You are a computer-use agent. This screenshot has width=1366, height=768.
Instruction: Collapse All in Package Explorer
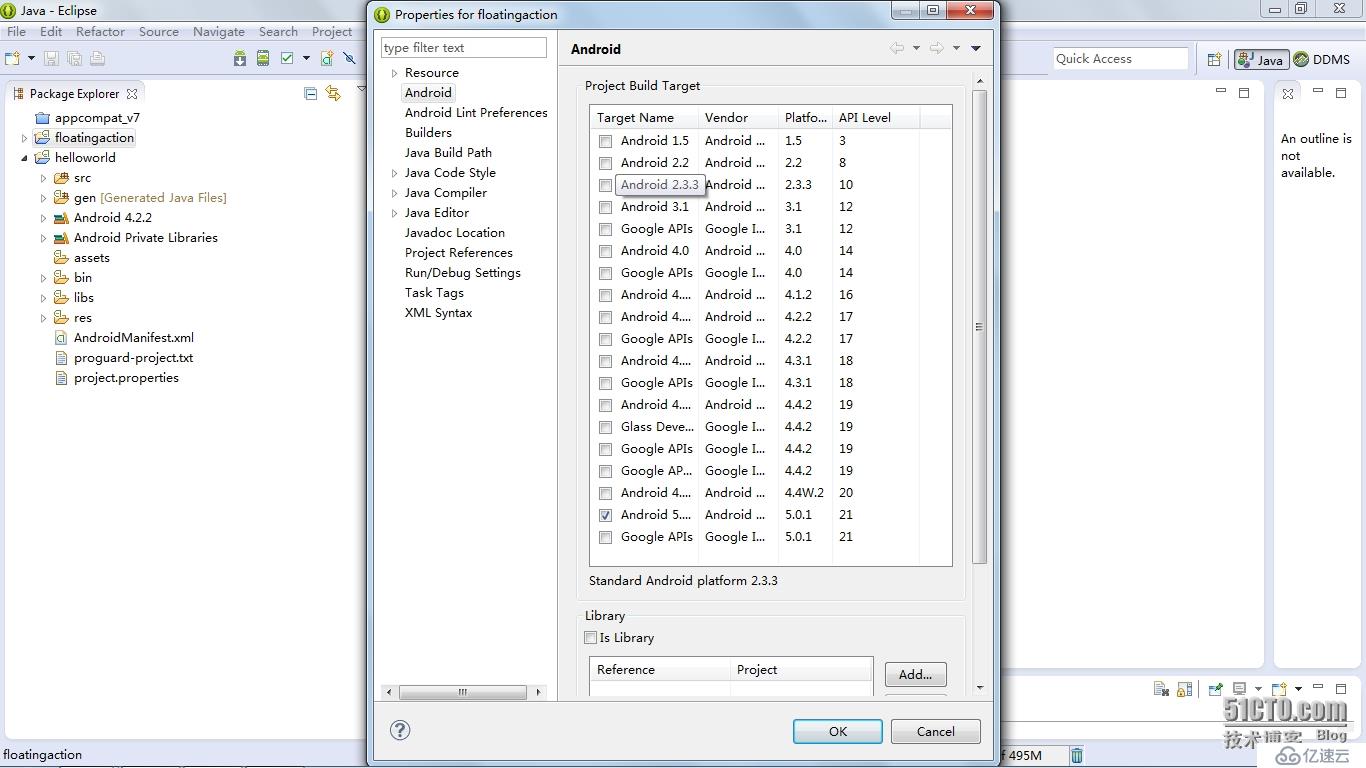[x=310, y=93]
